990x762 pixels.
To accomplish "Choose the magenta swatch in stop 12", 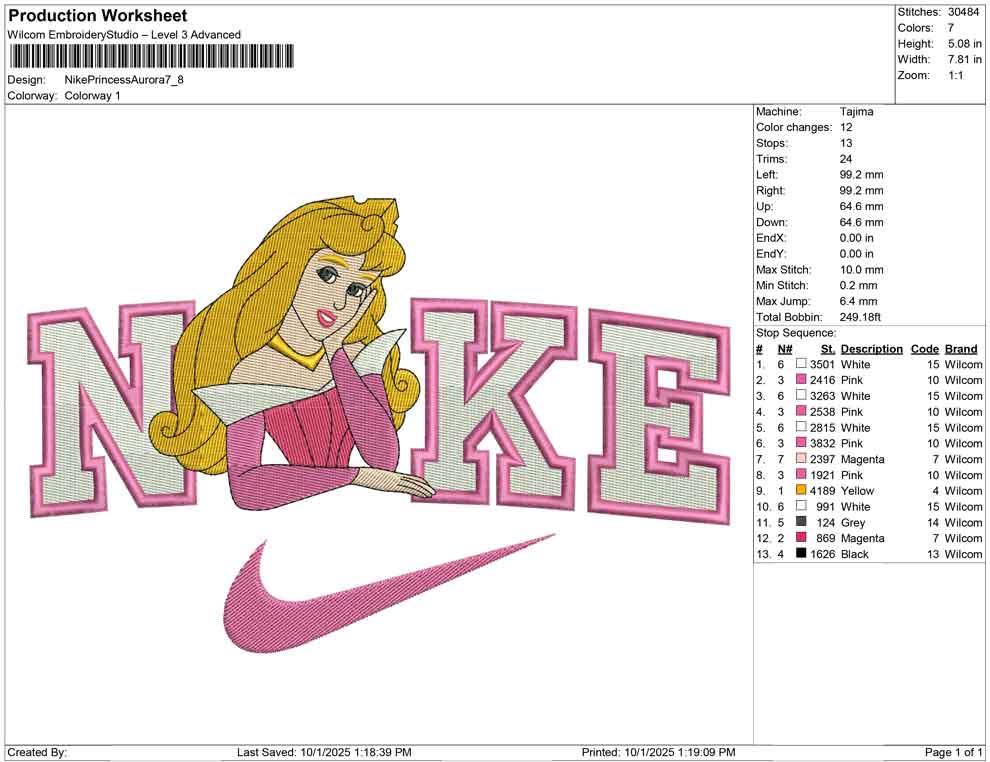I will pos(801,537).
